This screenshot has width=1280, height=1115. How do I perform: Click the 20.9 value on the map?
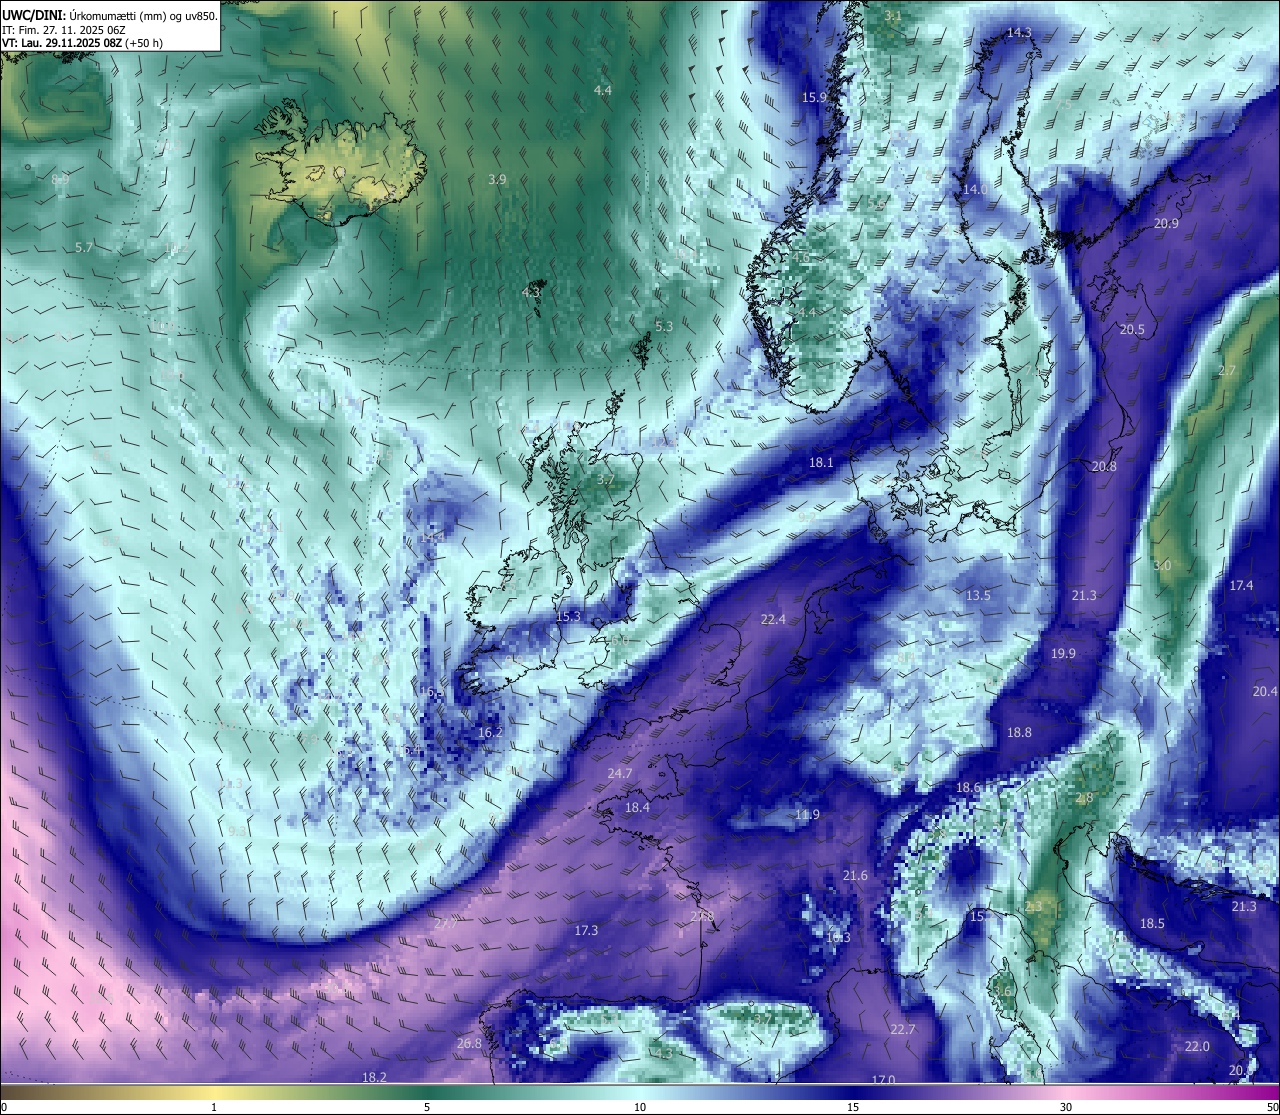pos(1166,223)
